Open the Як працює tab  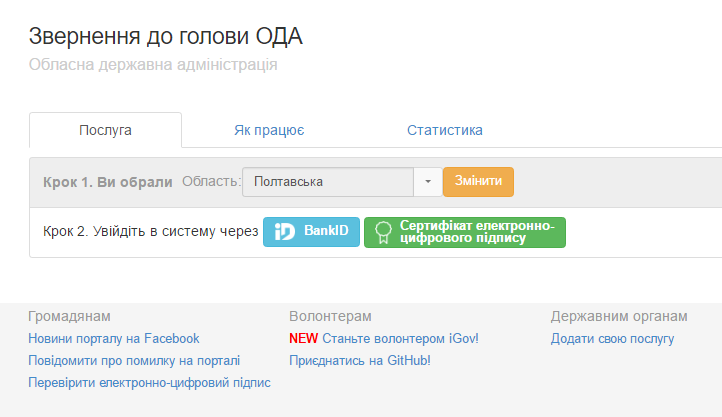(x=269, y=130)
